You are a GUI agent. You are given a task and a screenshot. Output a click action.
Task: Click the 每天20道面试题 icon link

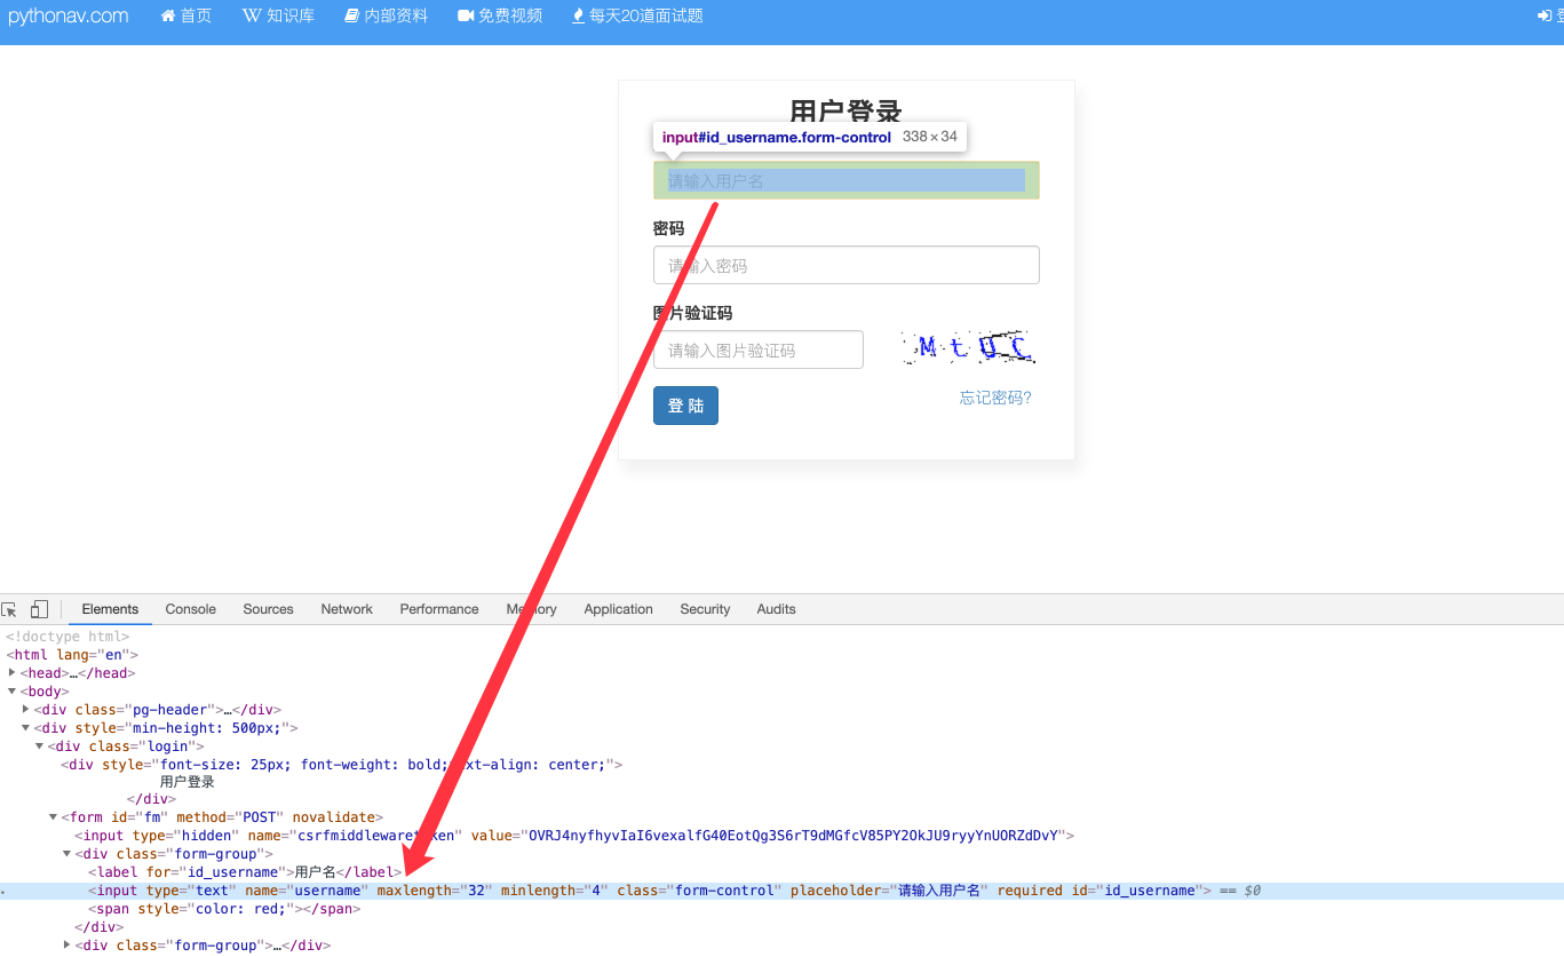pos(578,16)
